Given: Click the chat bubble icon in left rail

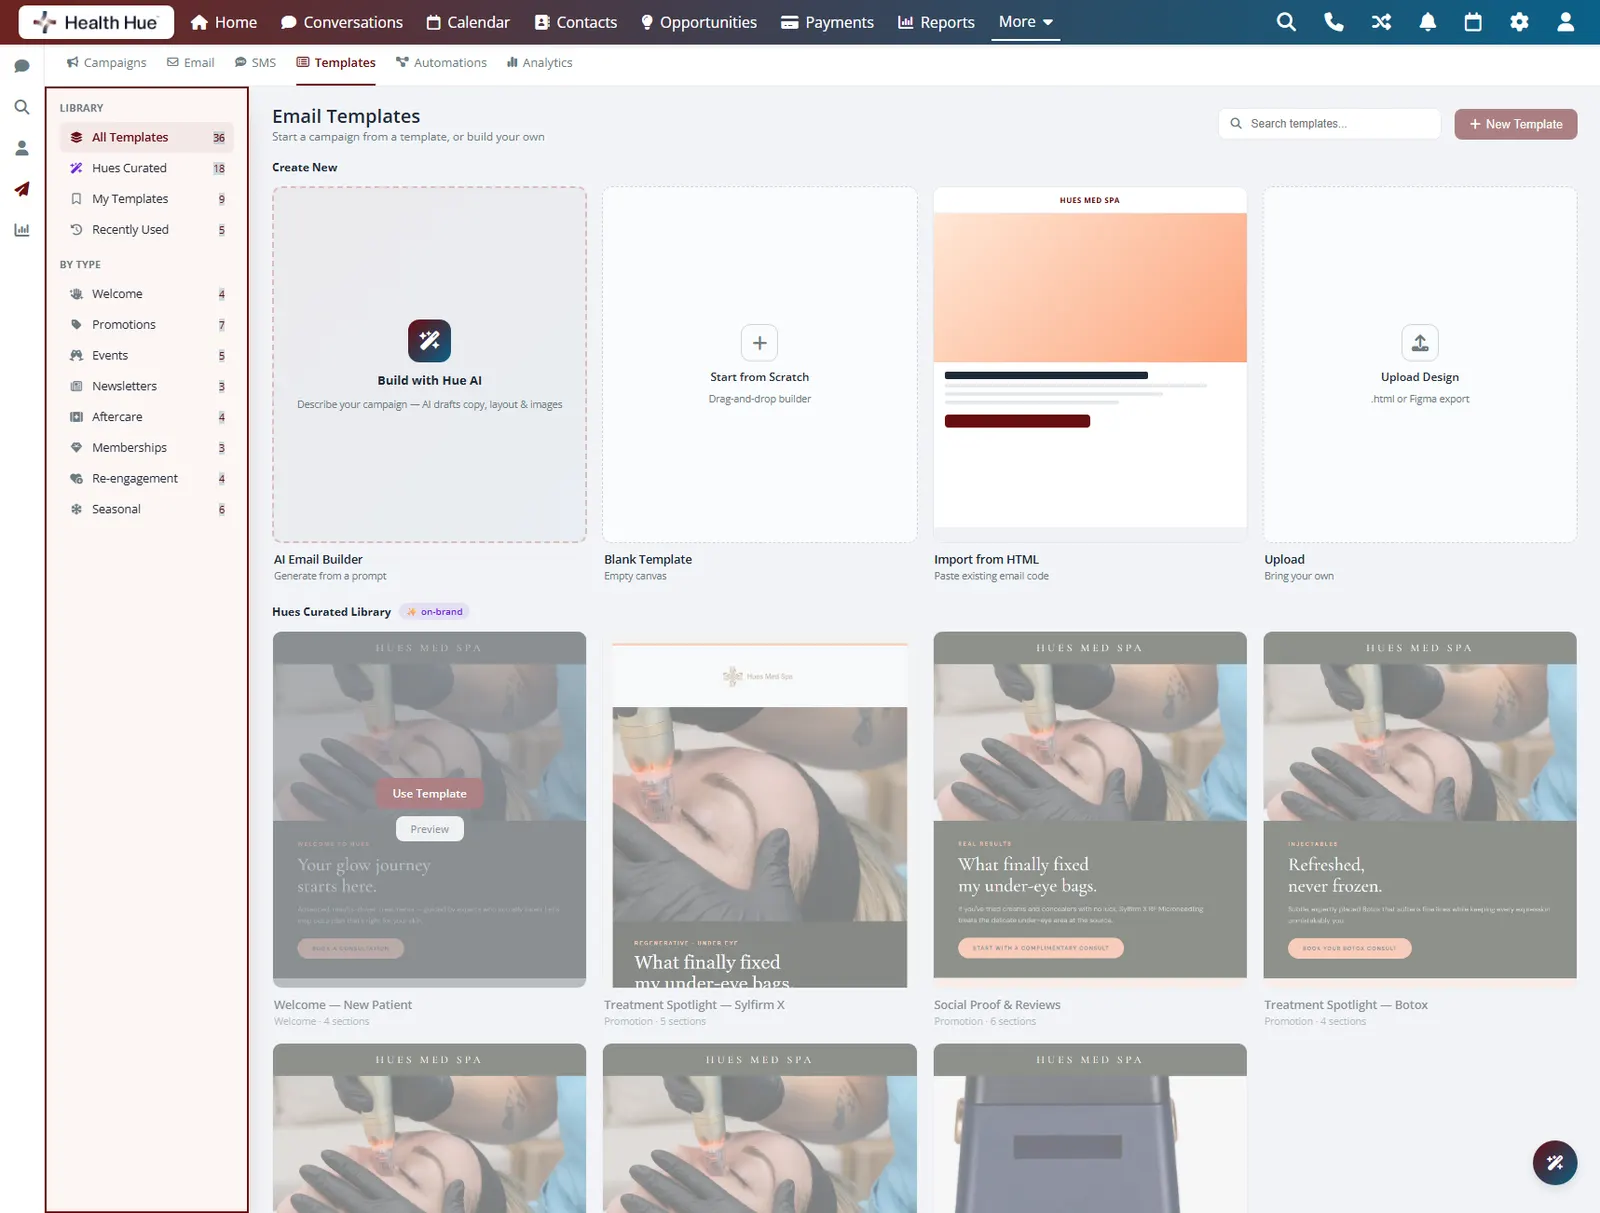Looking at the screenshot, I should 22,66.
